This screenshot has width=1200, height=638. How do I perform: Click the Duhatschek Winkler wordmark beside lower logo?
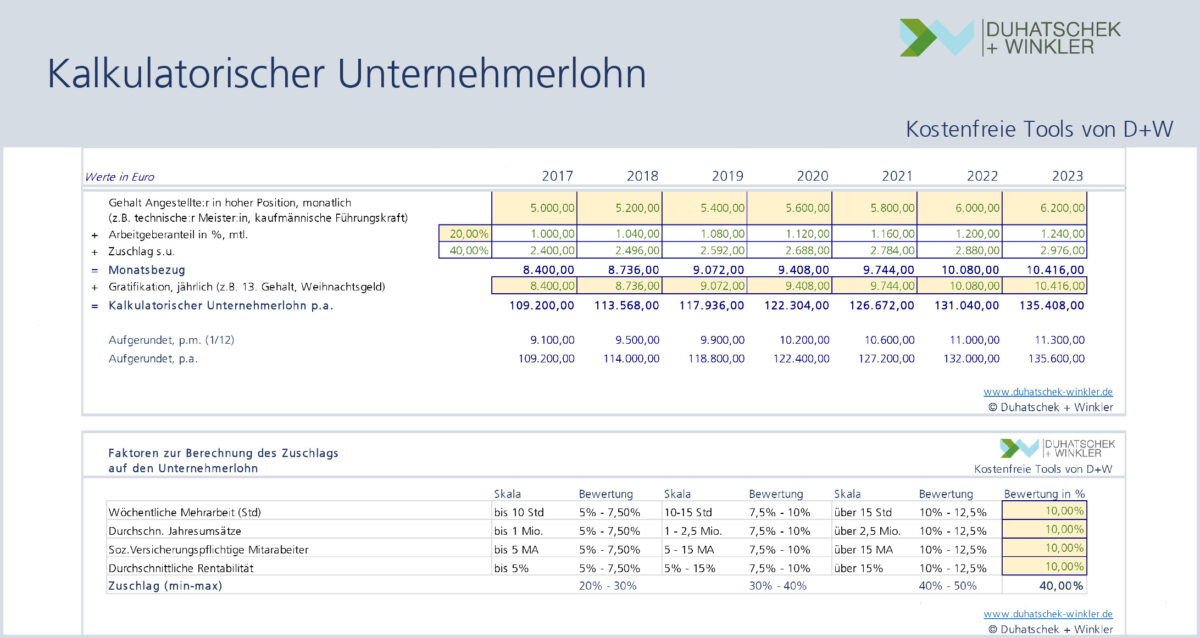point(1080,450)
